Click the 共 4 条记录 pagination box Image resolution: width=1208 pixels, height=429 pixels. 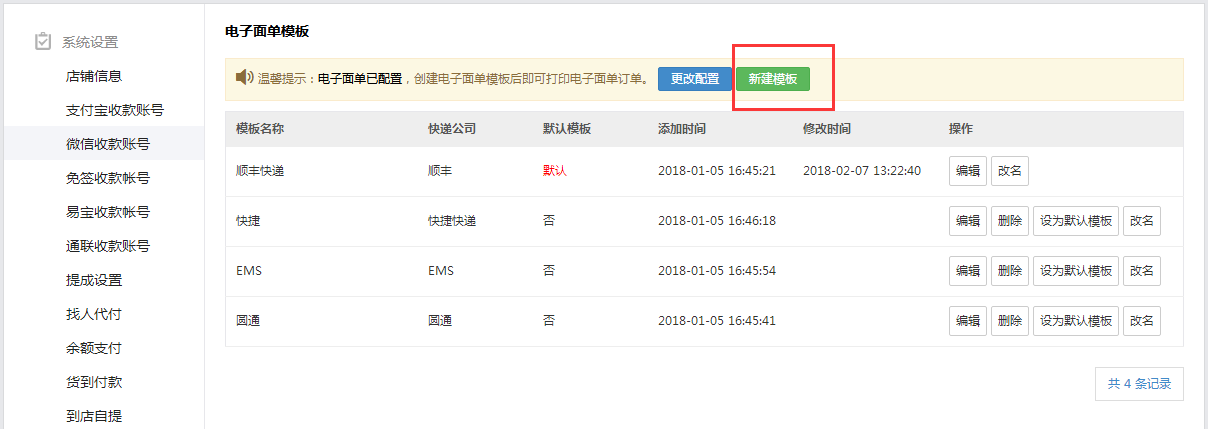tap(1139, 383)
